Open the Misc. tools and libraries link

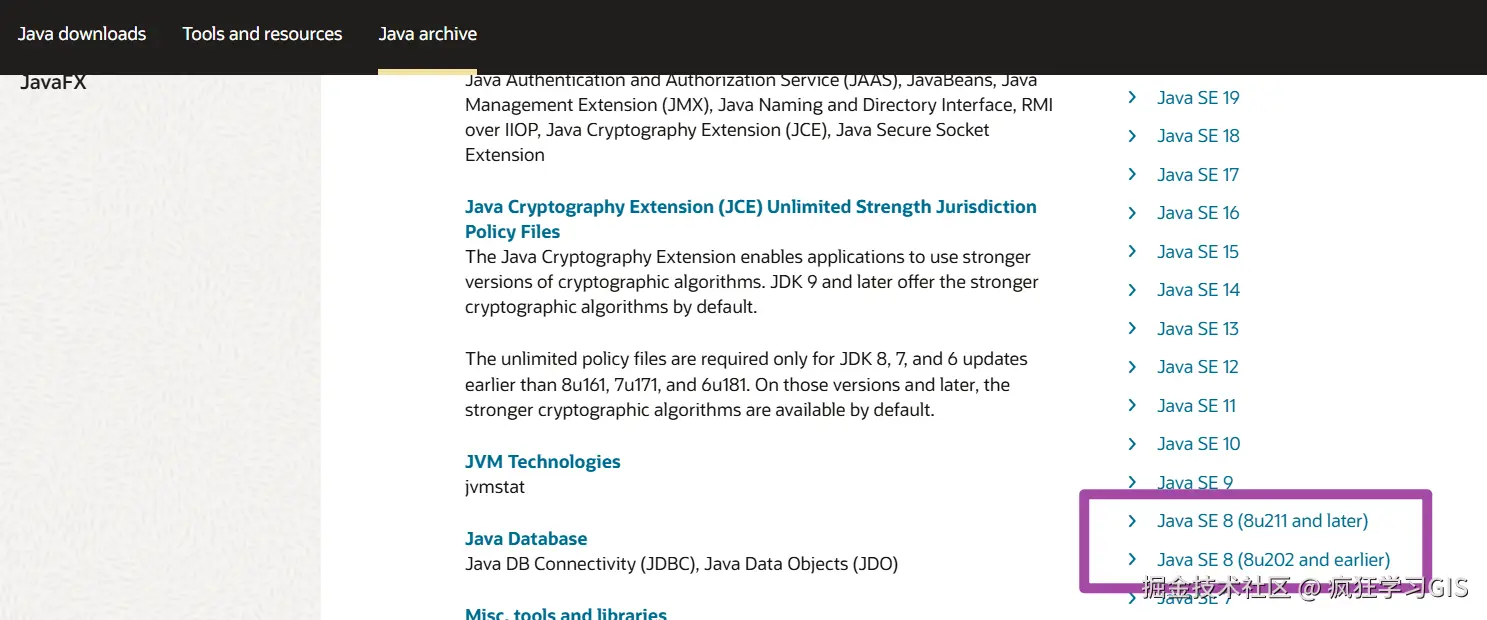[566, 613]
